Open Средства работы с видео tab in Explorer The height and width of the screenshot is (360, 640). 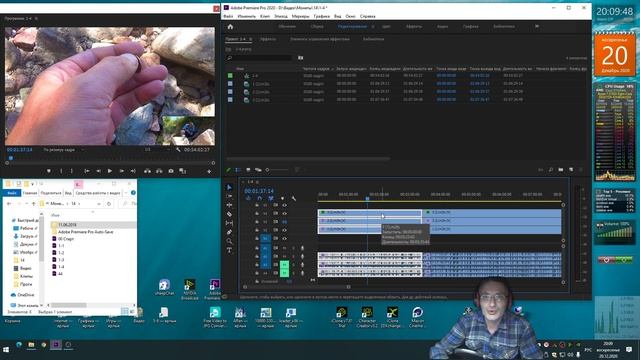tap(98, 193)
